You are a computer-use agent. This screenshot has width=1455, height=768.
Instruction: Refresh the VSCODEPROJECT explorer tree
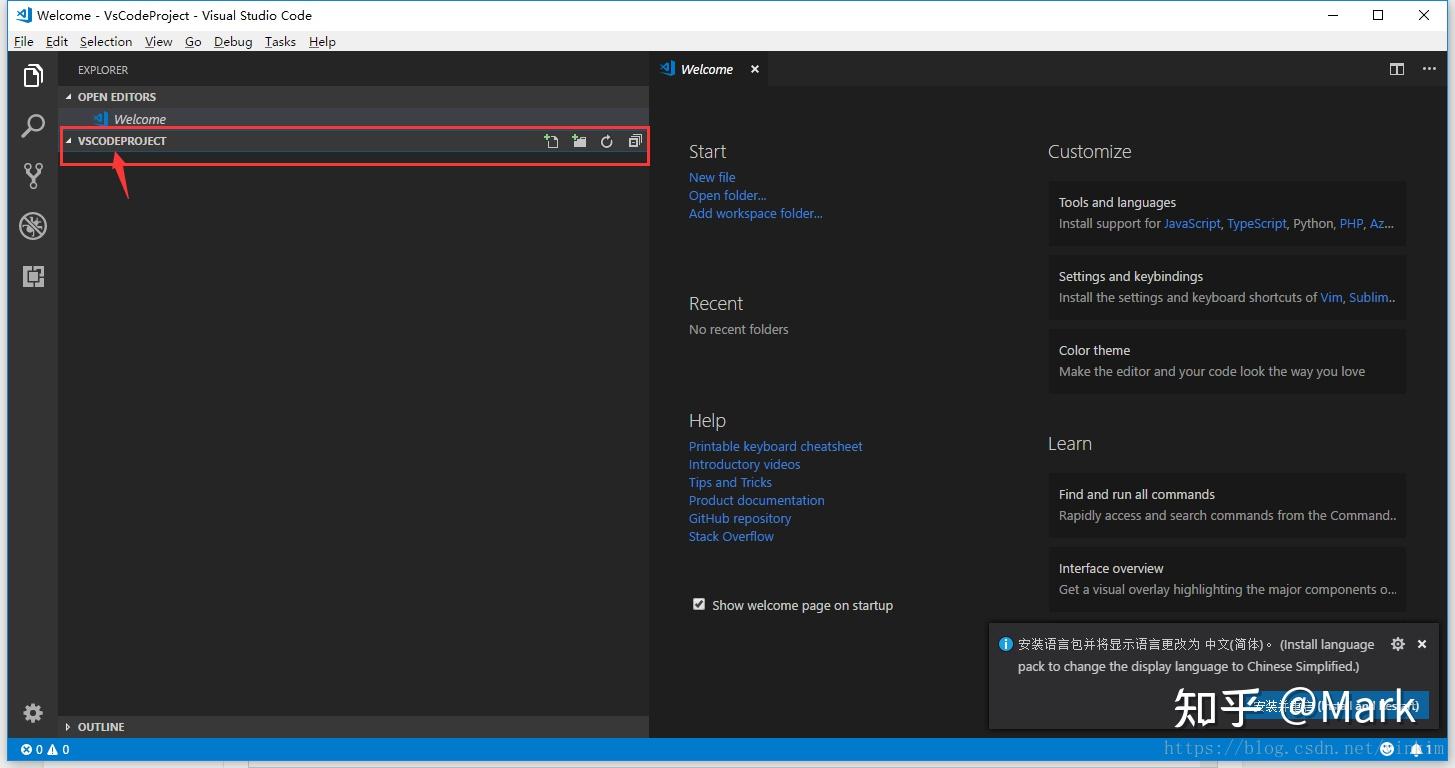606,141
